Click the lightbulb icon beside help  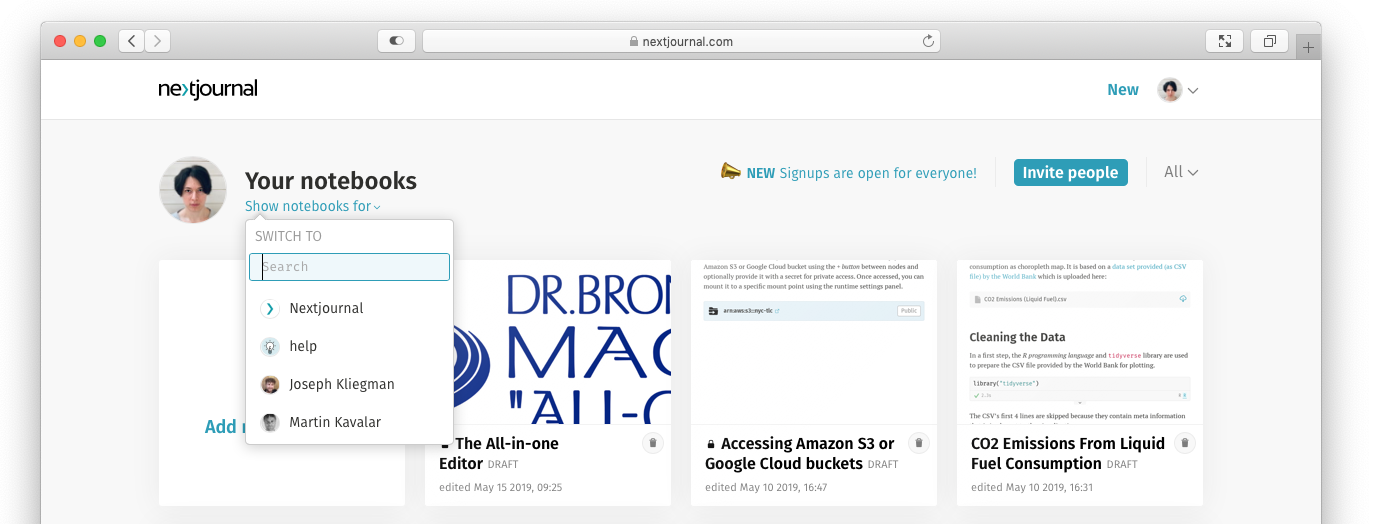(x=270, y=347)
